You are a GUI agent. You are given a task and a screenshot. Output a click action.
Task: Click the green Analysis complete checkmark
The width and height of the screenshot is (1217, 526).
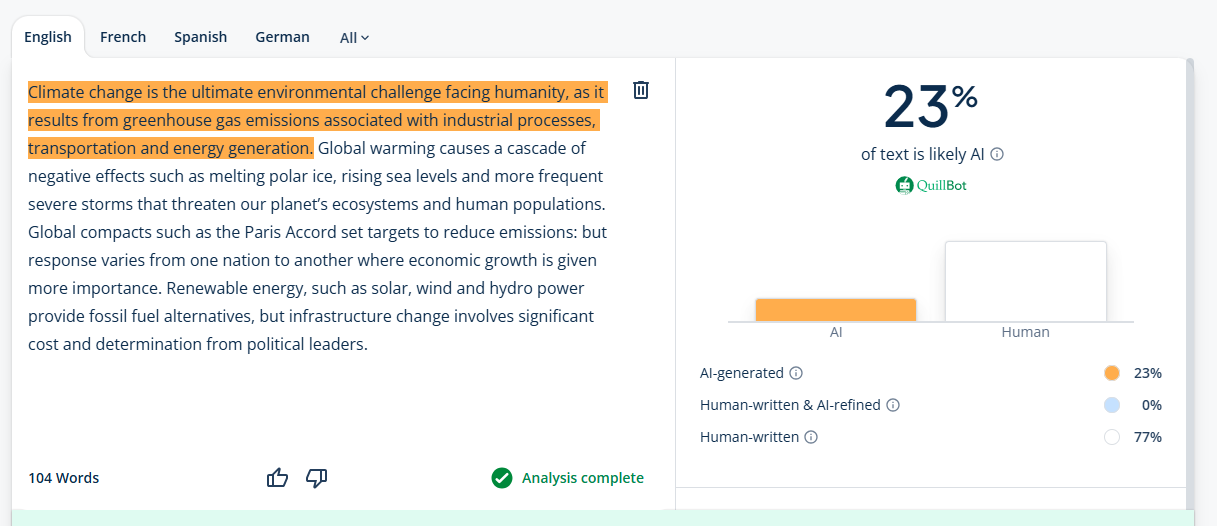point(502,478)
